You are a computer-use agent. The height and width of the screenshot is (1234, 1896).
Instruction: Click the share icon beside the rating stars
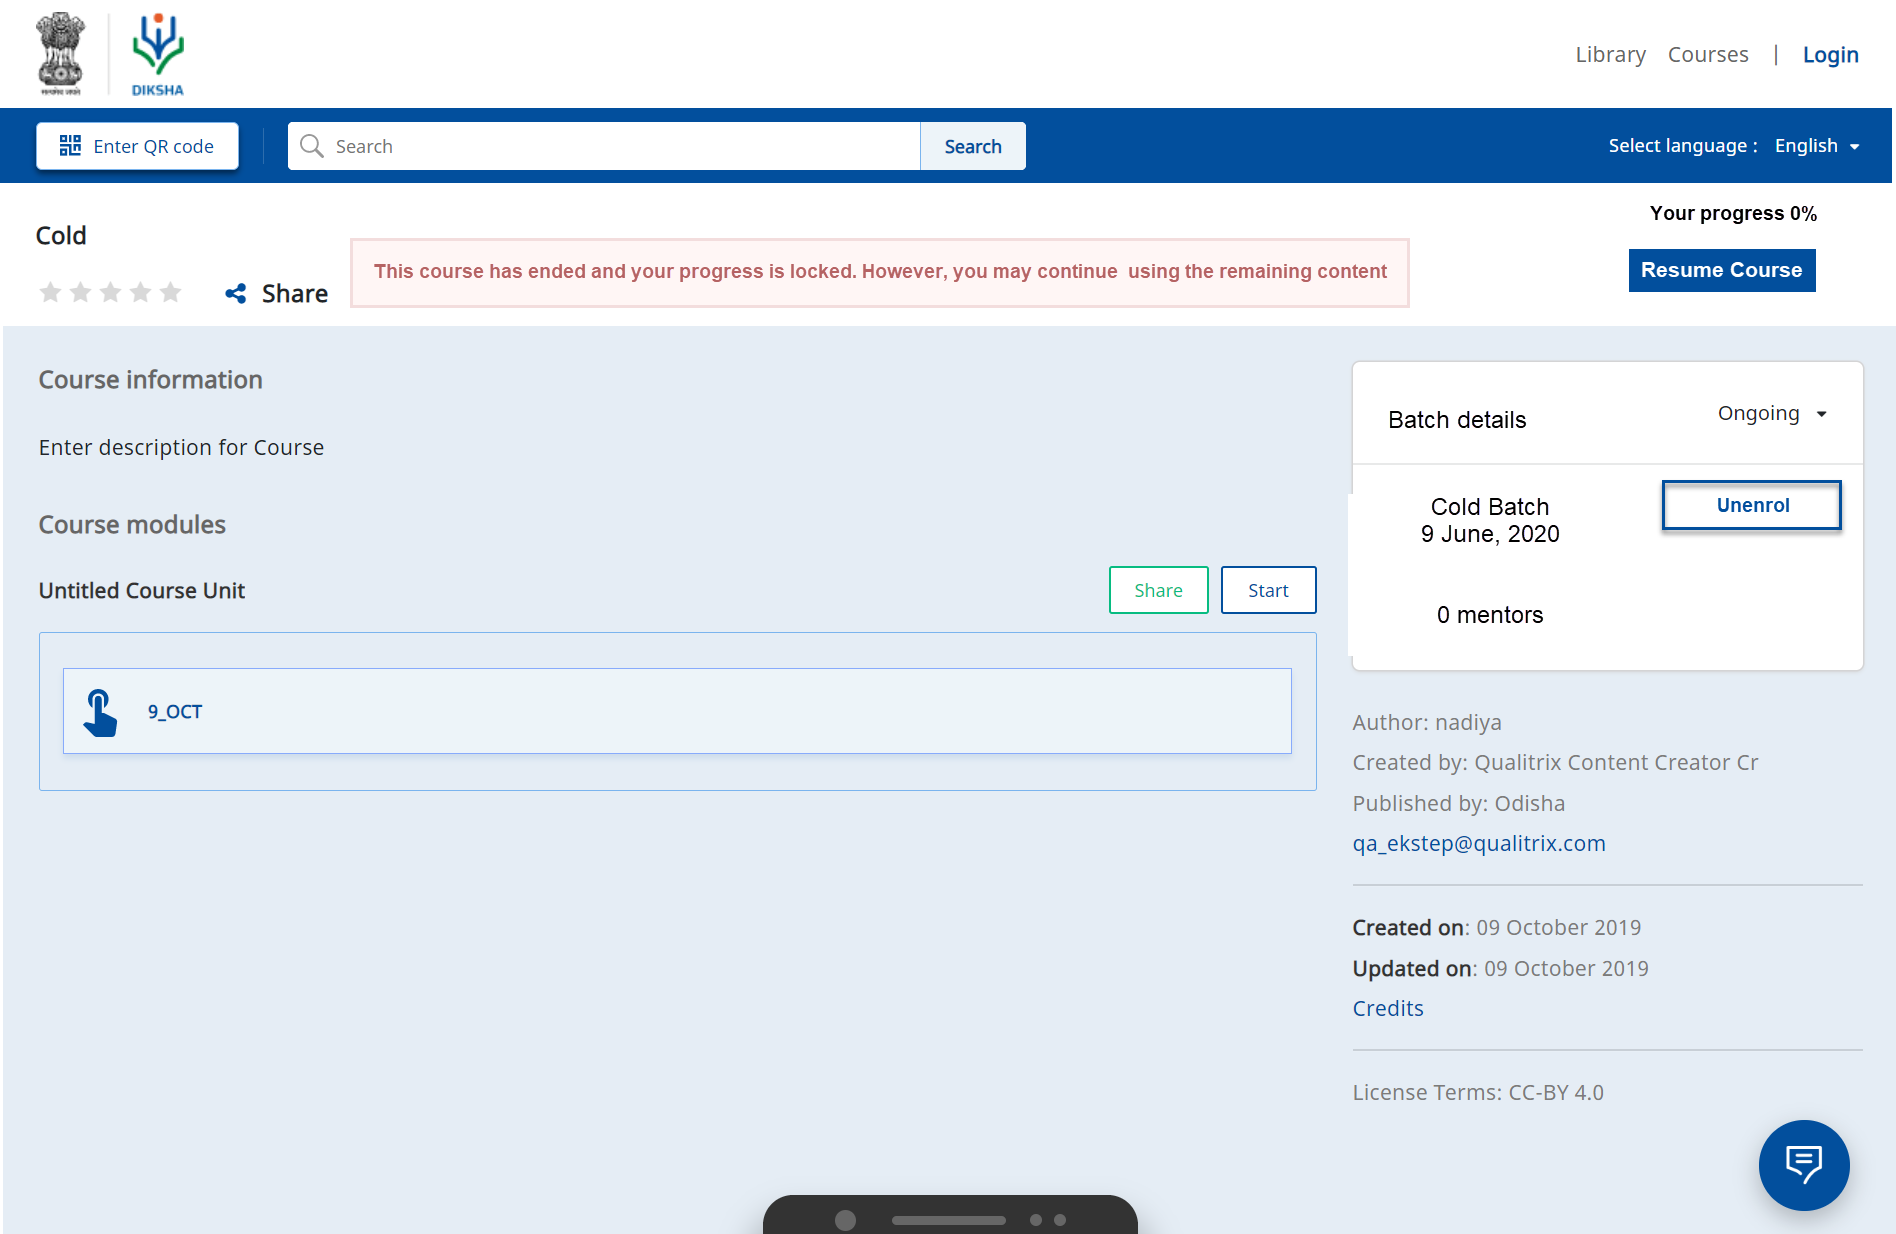236,293
